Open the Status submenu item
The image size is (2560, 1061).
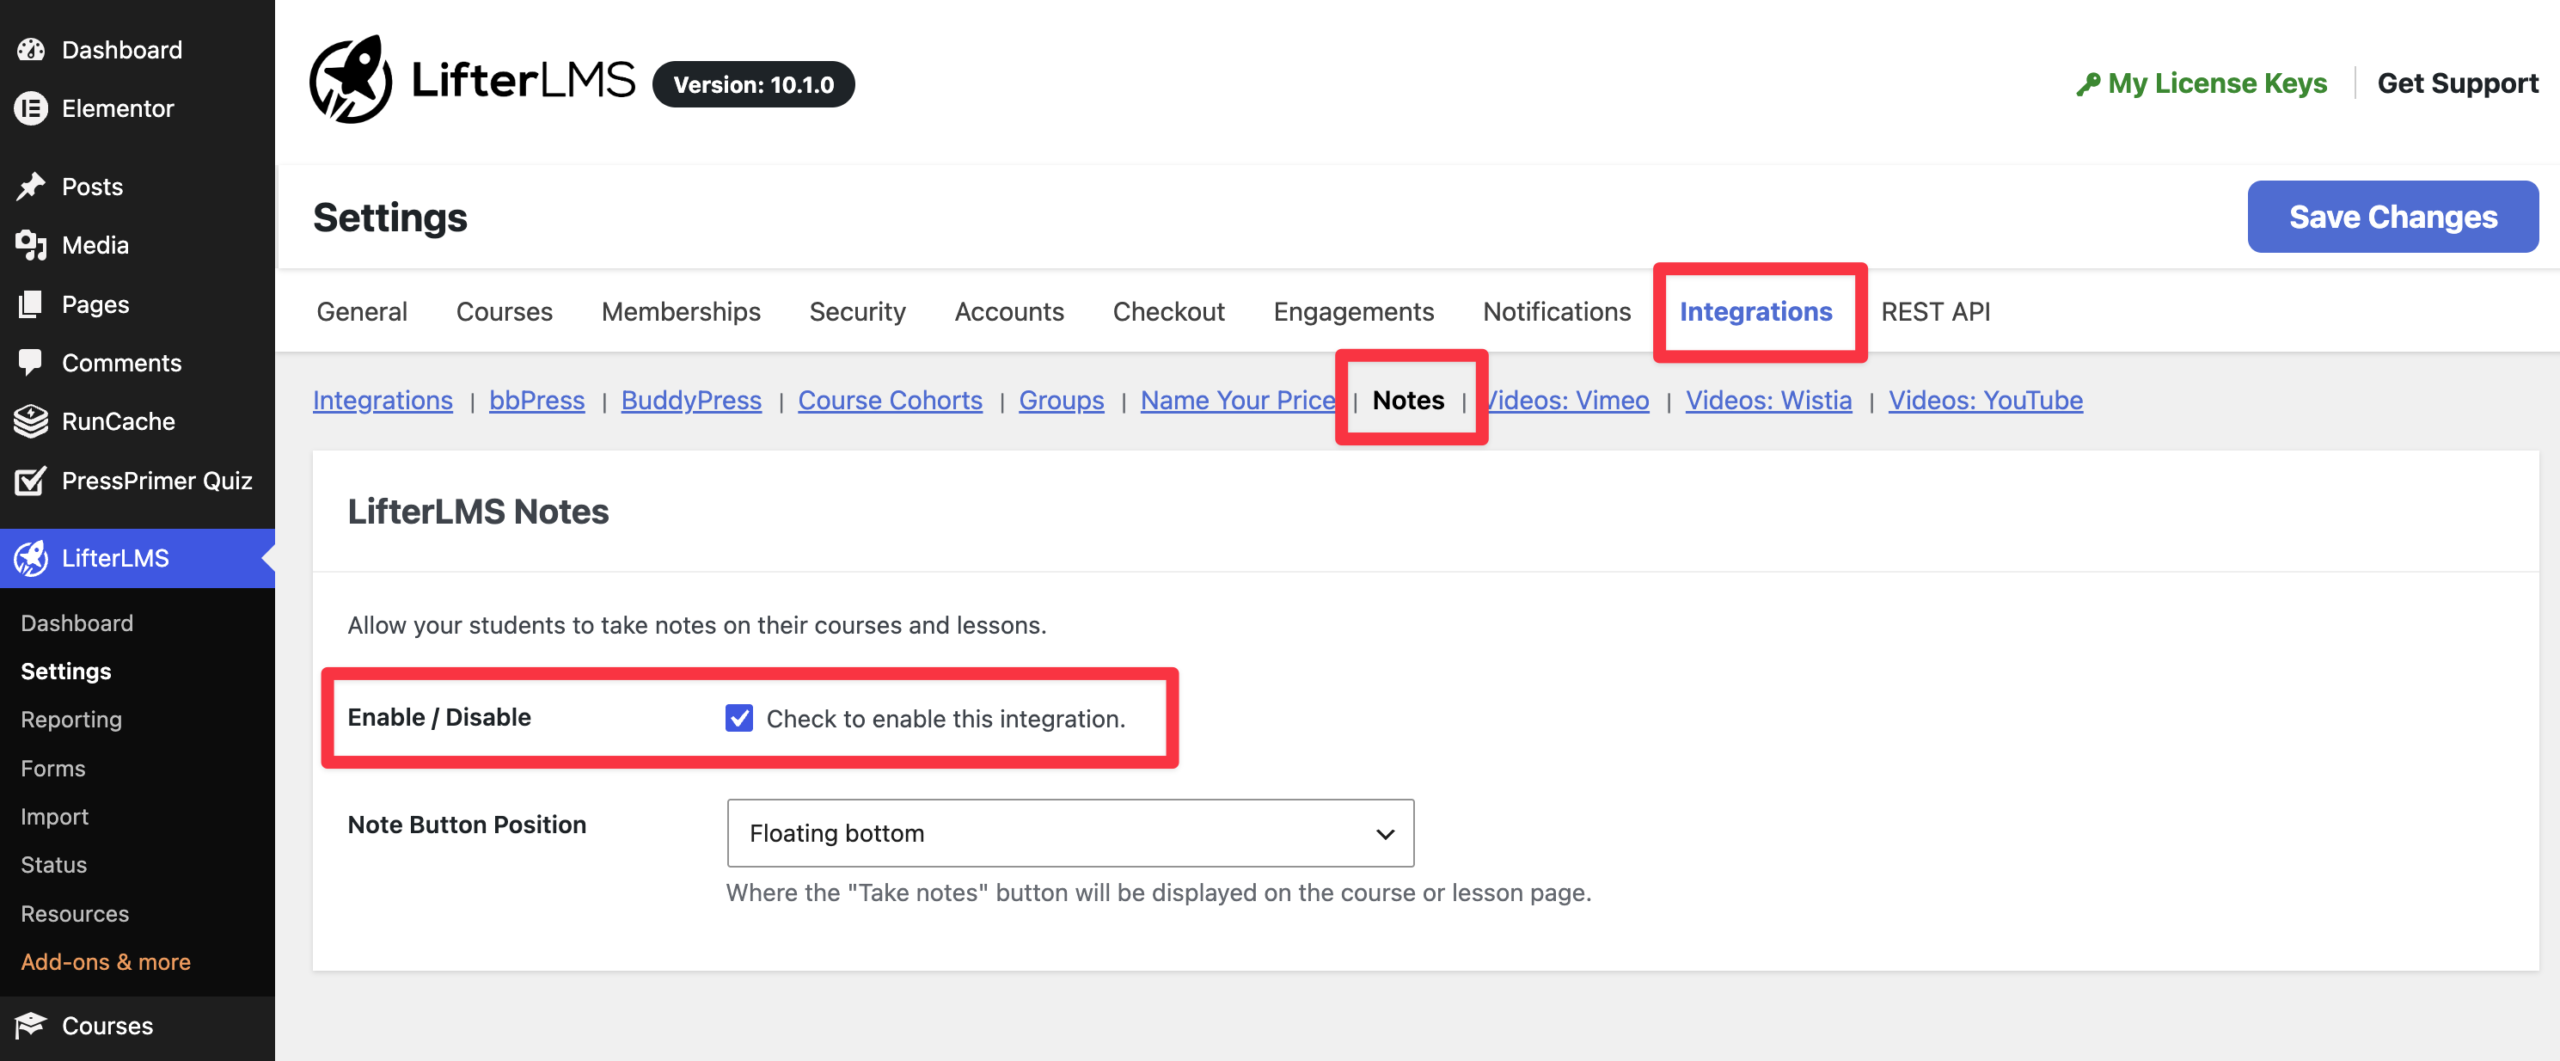[x=54, y=864]
